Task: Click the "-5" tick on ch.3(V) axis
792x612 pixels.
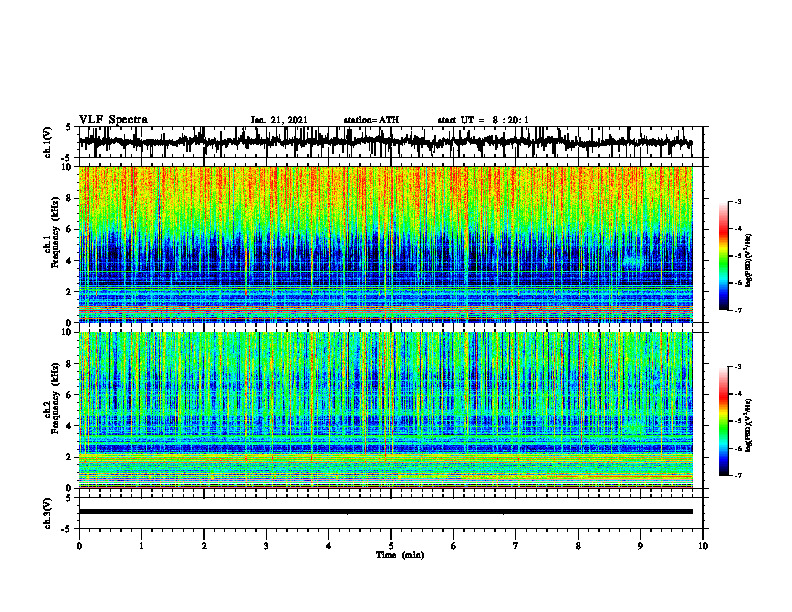Action: 68,529
